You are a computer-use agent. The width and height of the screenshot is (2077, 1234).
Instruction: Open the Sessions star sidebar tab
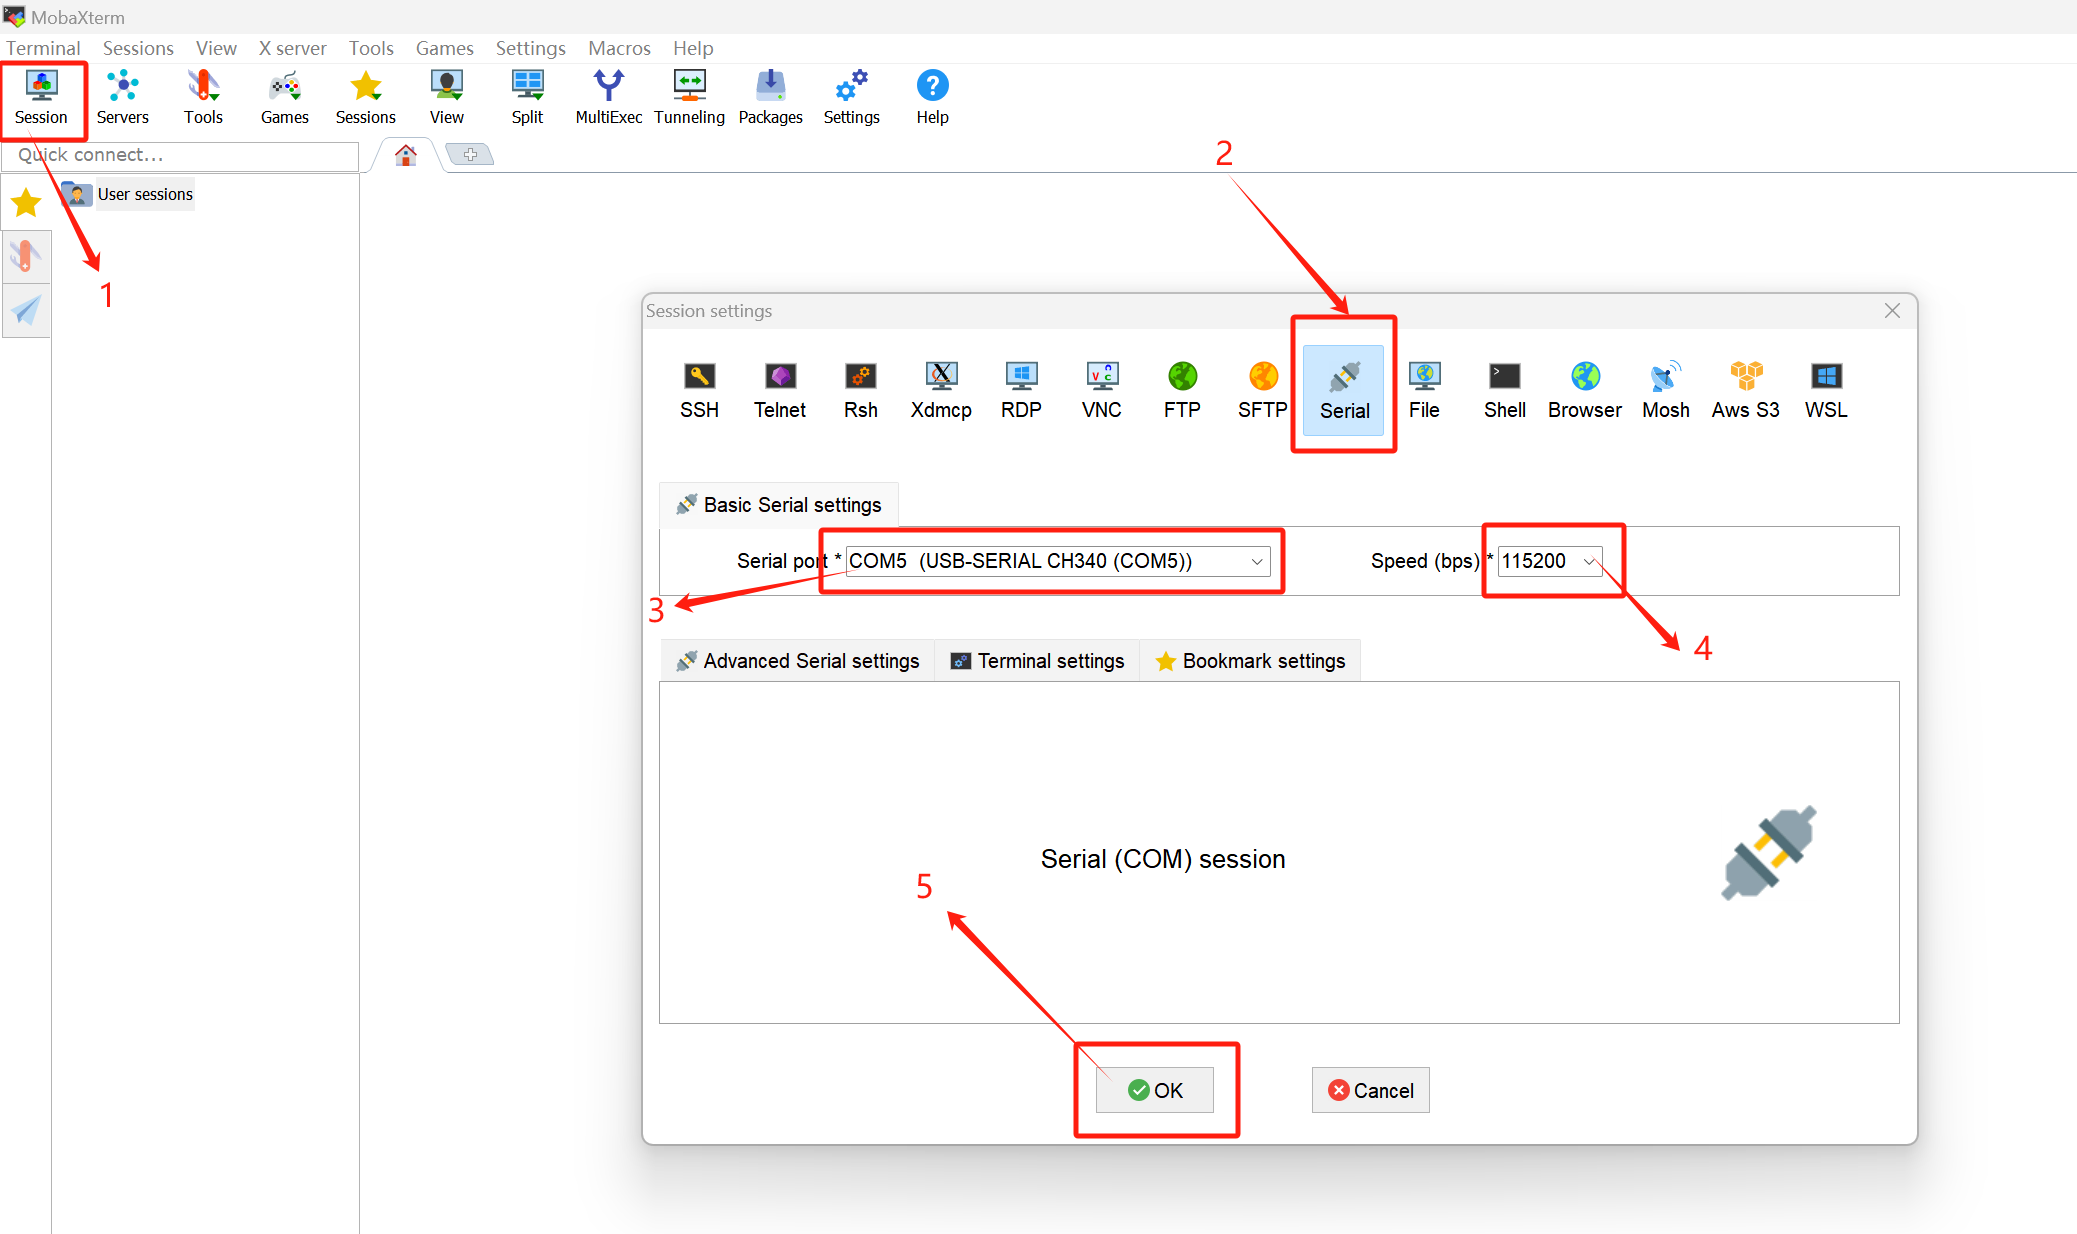pyautogui.click(x=26, y=203)
